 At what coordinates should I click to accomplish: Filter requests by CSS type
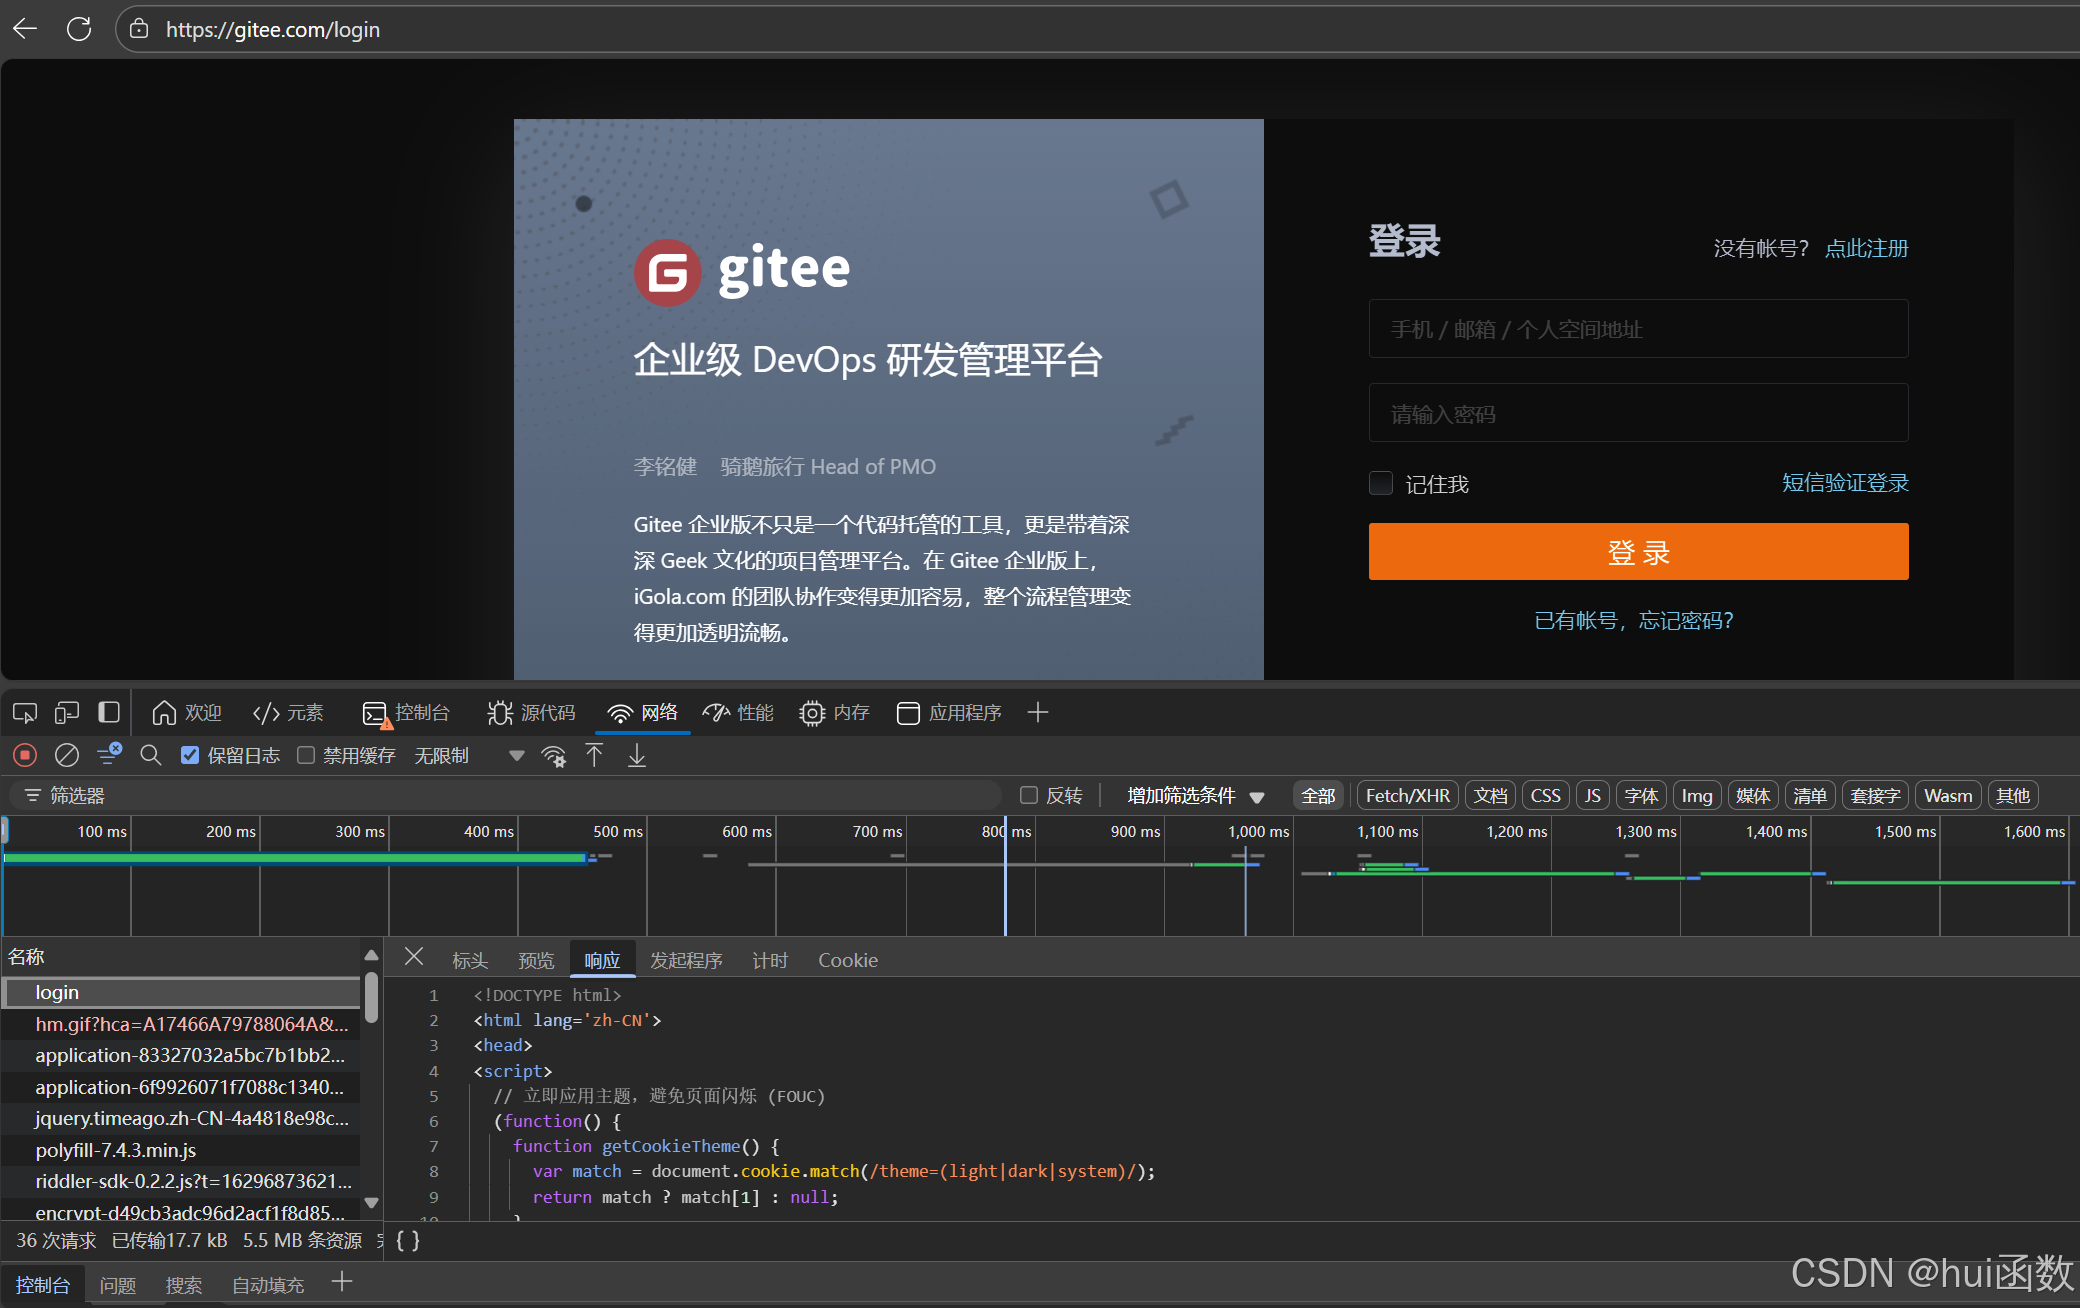1545,796
